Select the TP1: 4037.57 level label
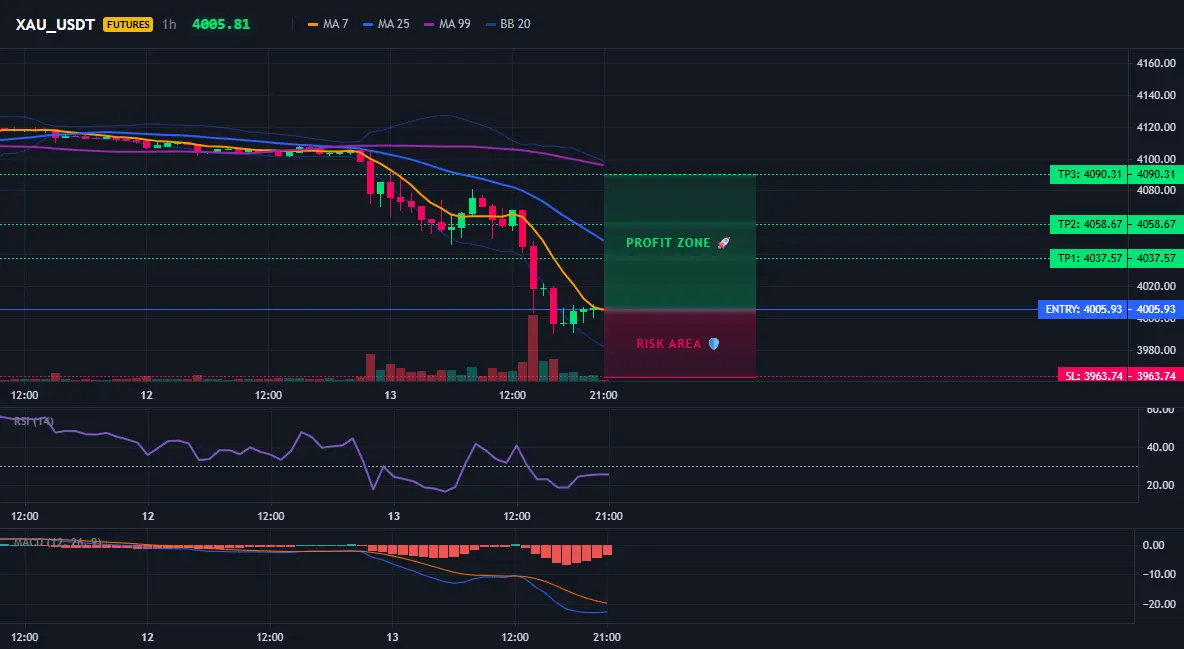This screenshot has height=649, width=1184. click(x=1088, y=258)
